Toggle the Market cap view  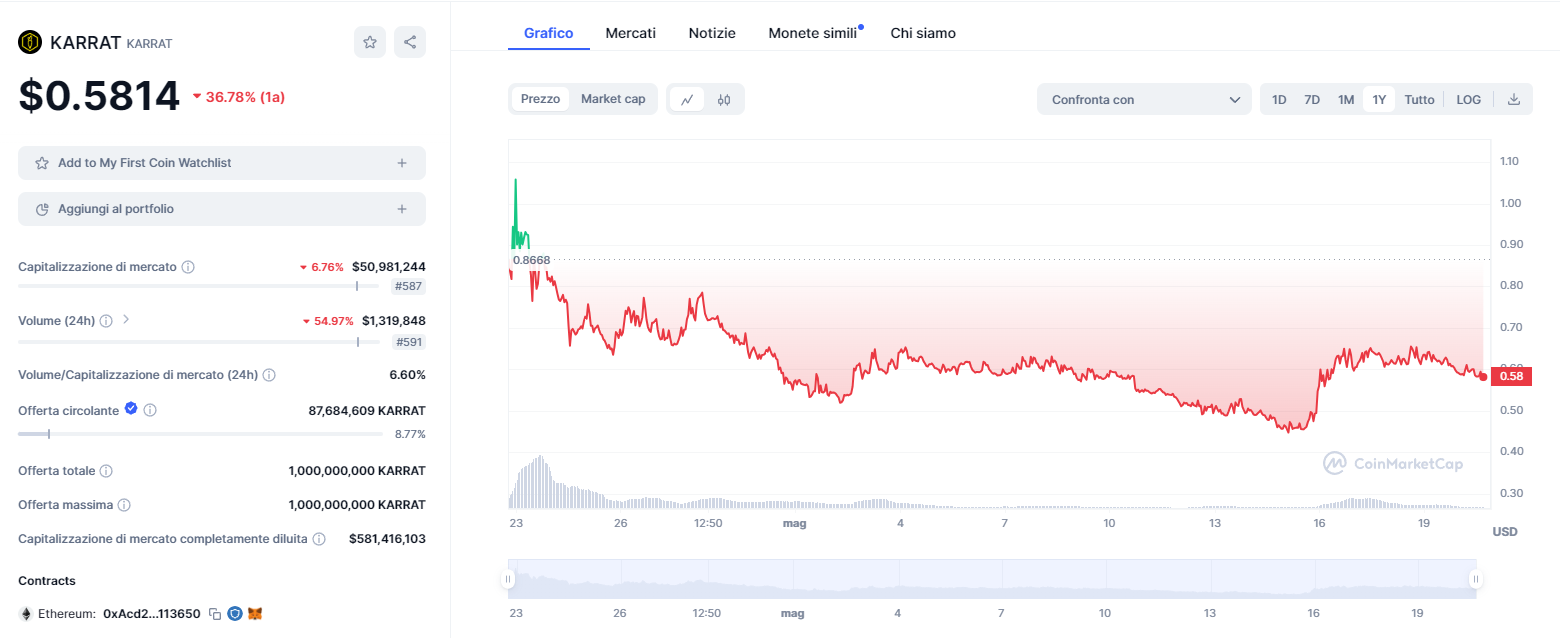[613, 99]
